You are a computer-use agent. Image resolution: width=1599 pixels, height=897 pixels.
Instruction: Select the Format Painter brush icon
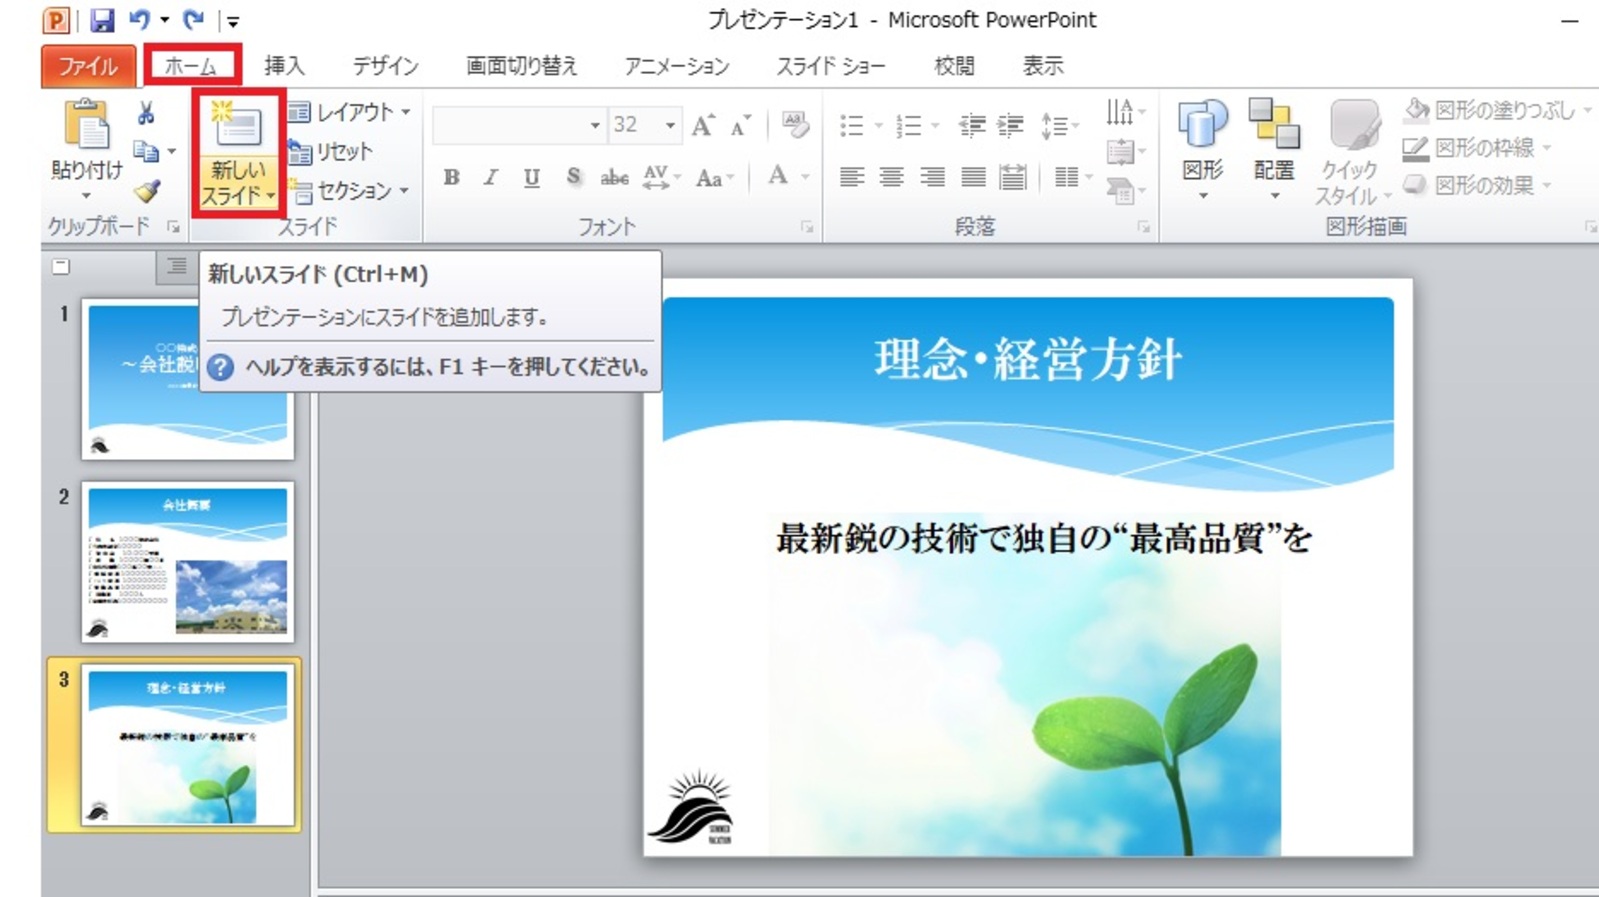(x=148, y=191)
